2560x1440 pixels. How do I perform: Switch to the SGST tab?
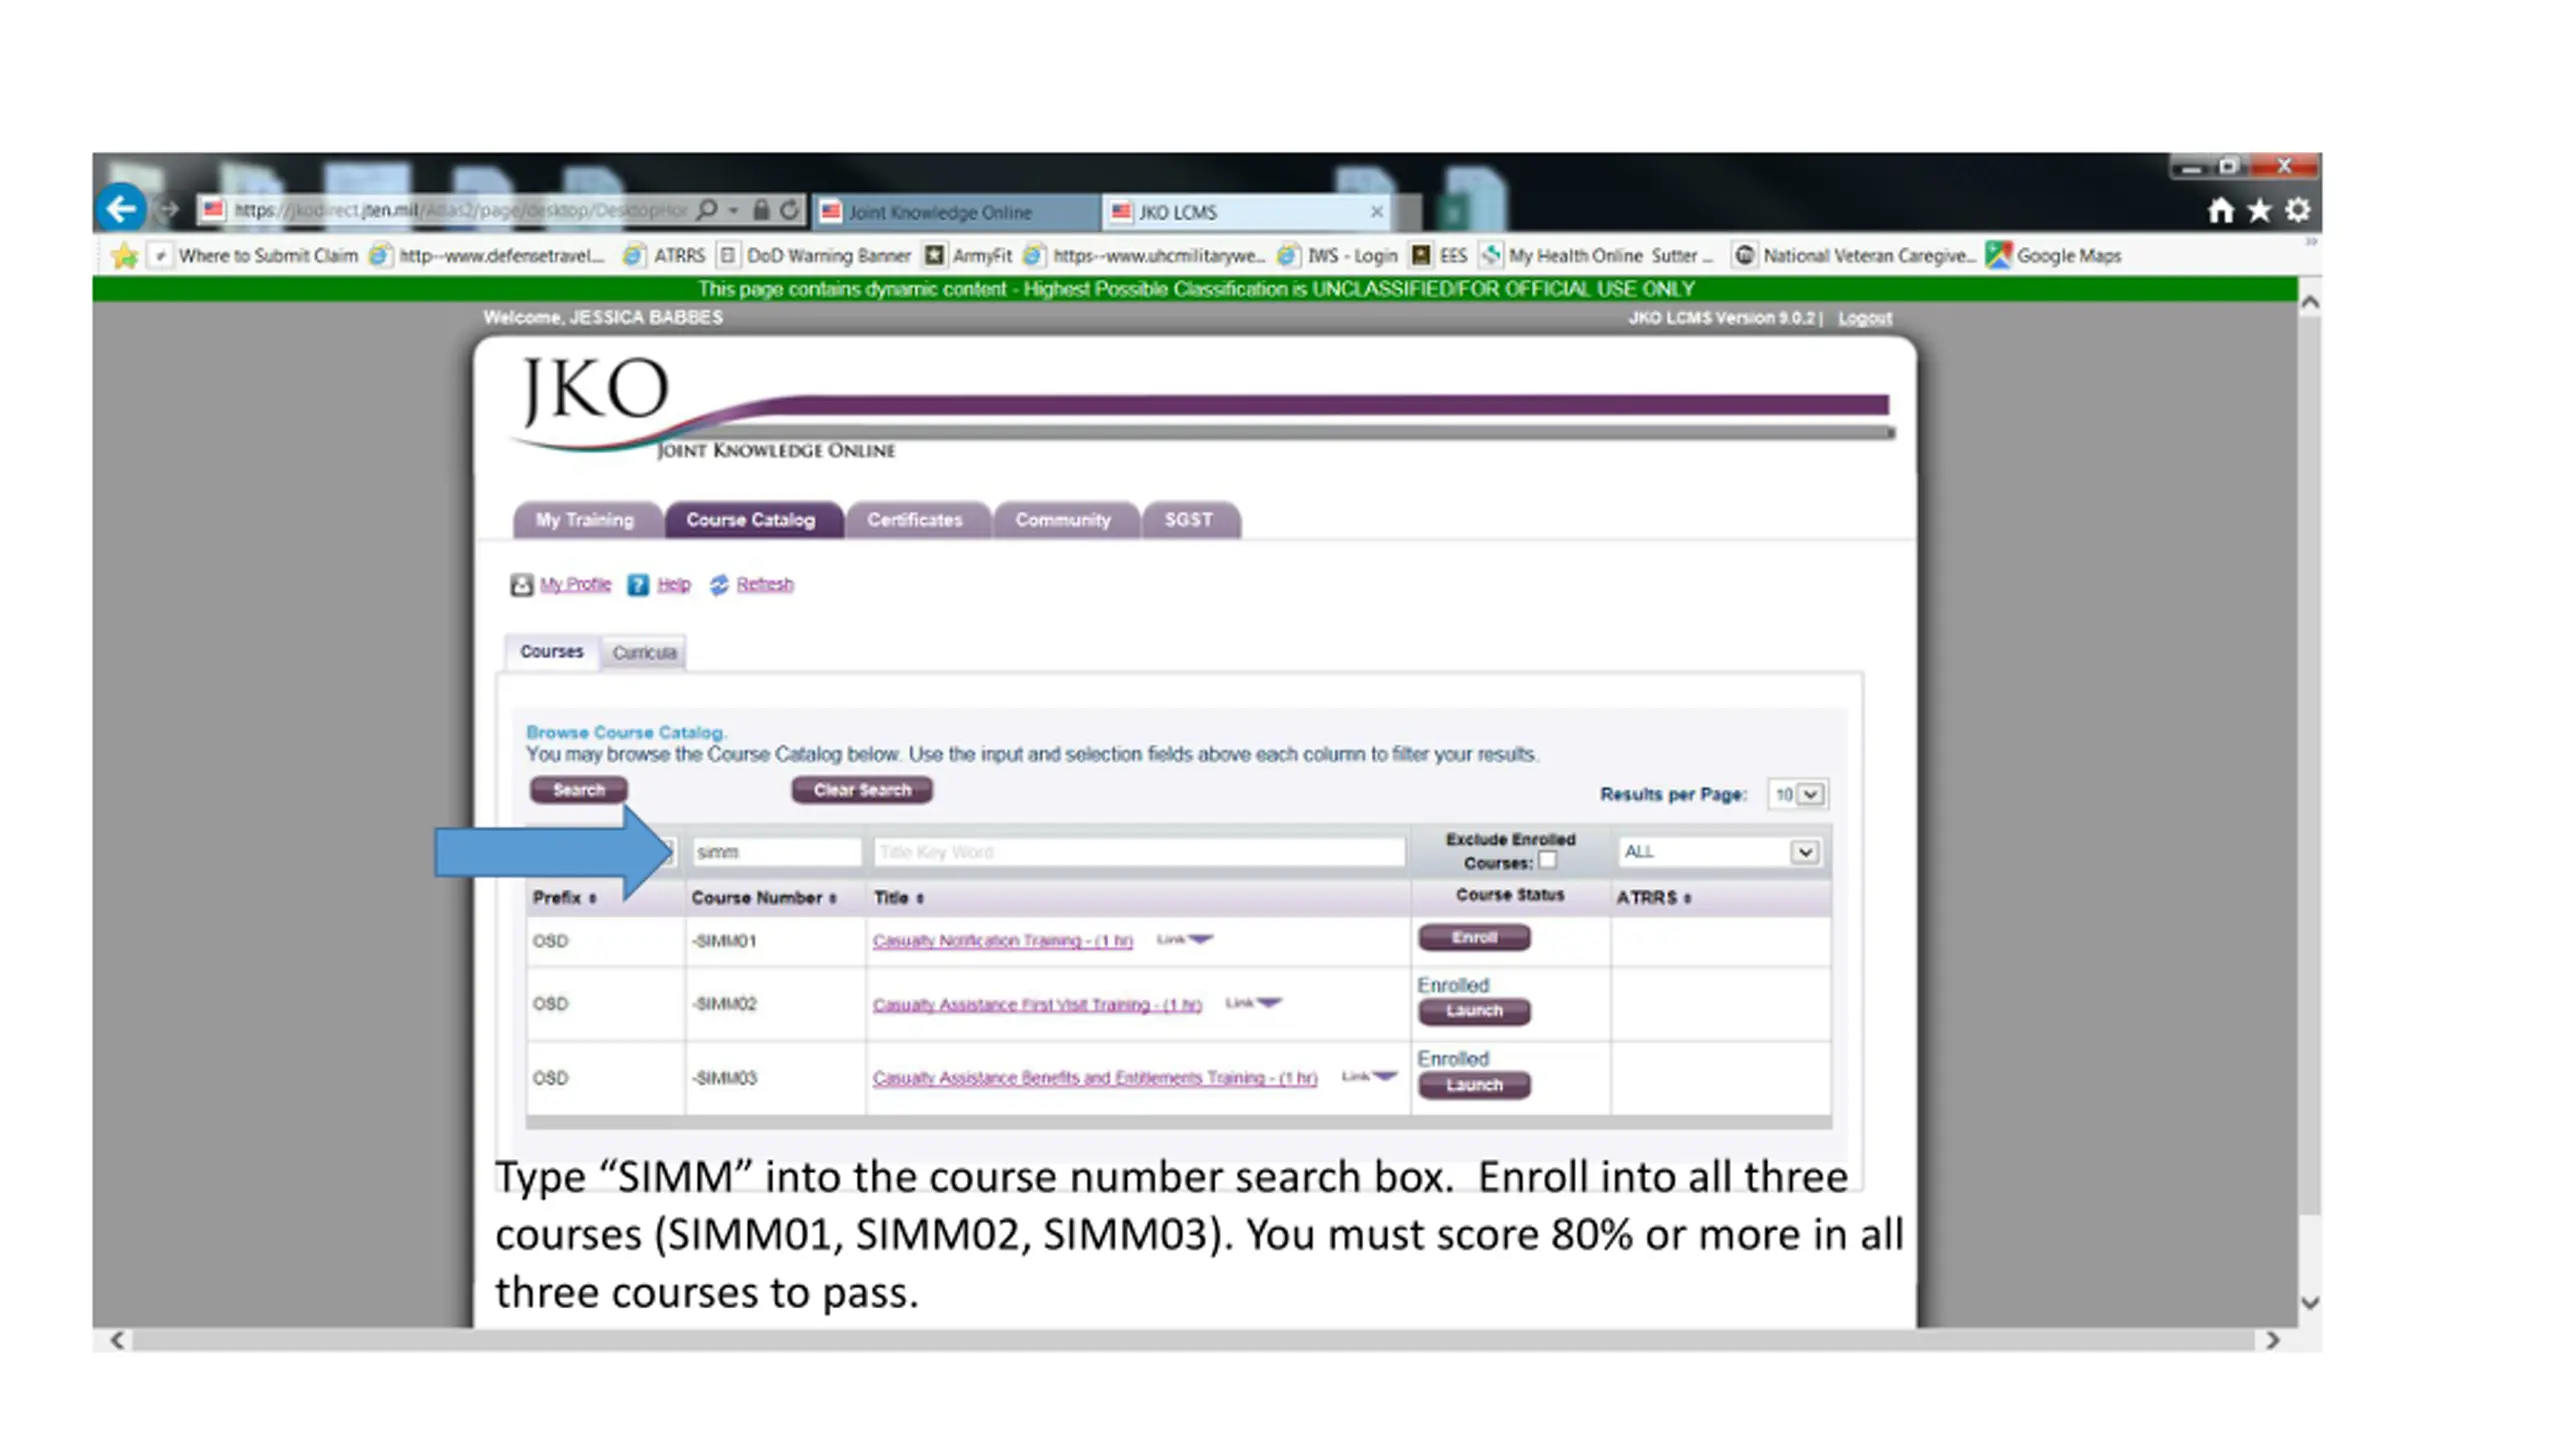coord(1190,520)
